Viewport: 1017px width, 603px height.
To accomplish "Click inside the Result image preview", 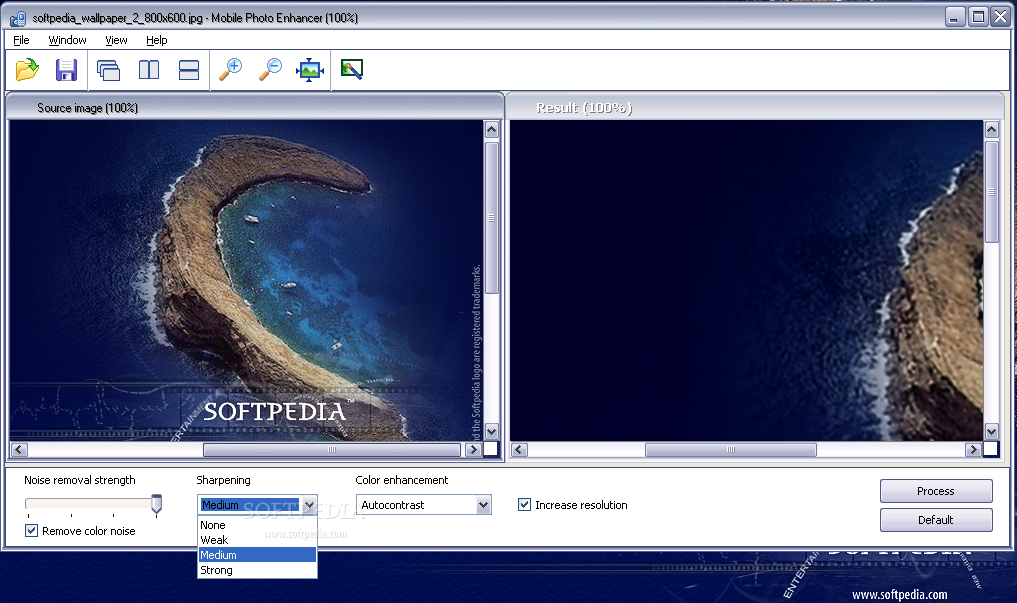I will coord(747,280).
